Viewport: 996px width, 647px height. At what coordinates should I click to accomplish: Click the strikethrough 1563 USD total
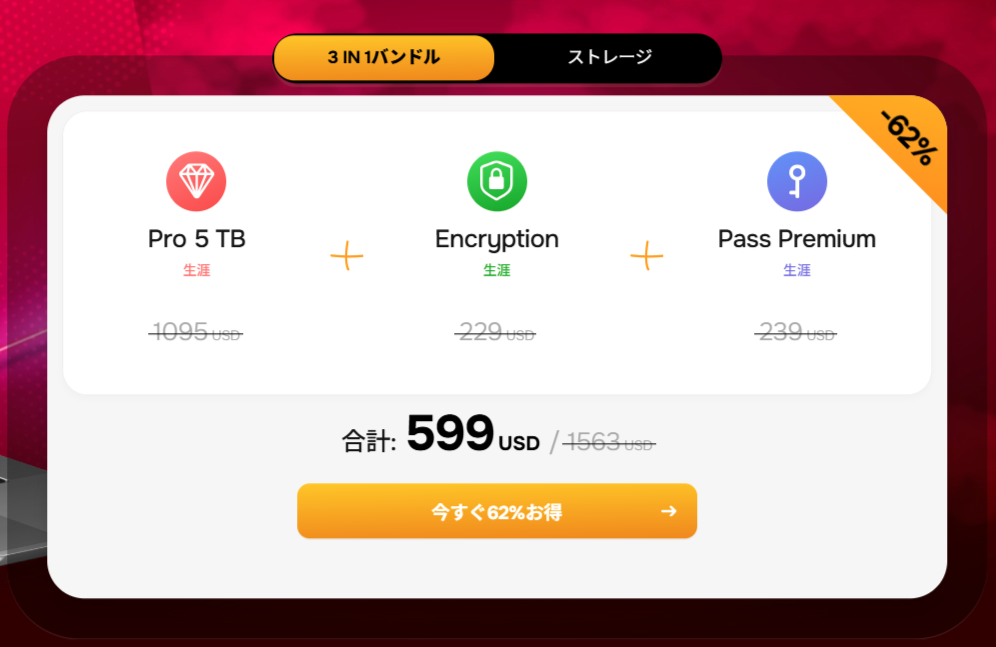pyautogui.click(x=609, y=441)
